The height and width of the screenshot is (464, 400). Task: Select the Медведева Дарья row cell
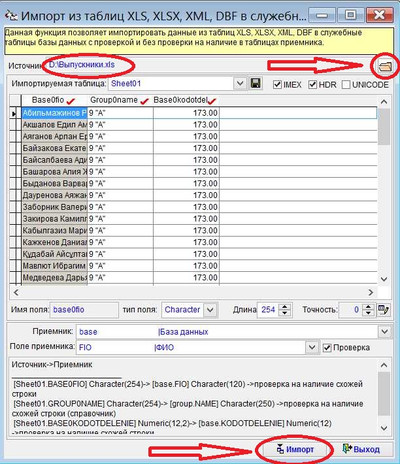point(54,278)
